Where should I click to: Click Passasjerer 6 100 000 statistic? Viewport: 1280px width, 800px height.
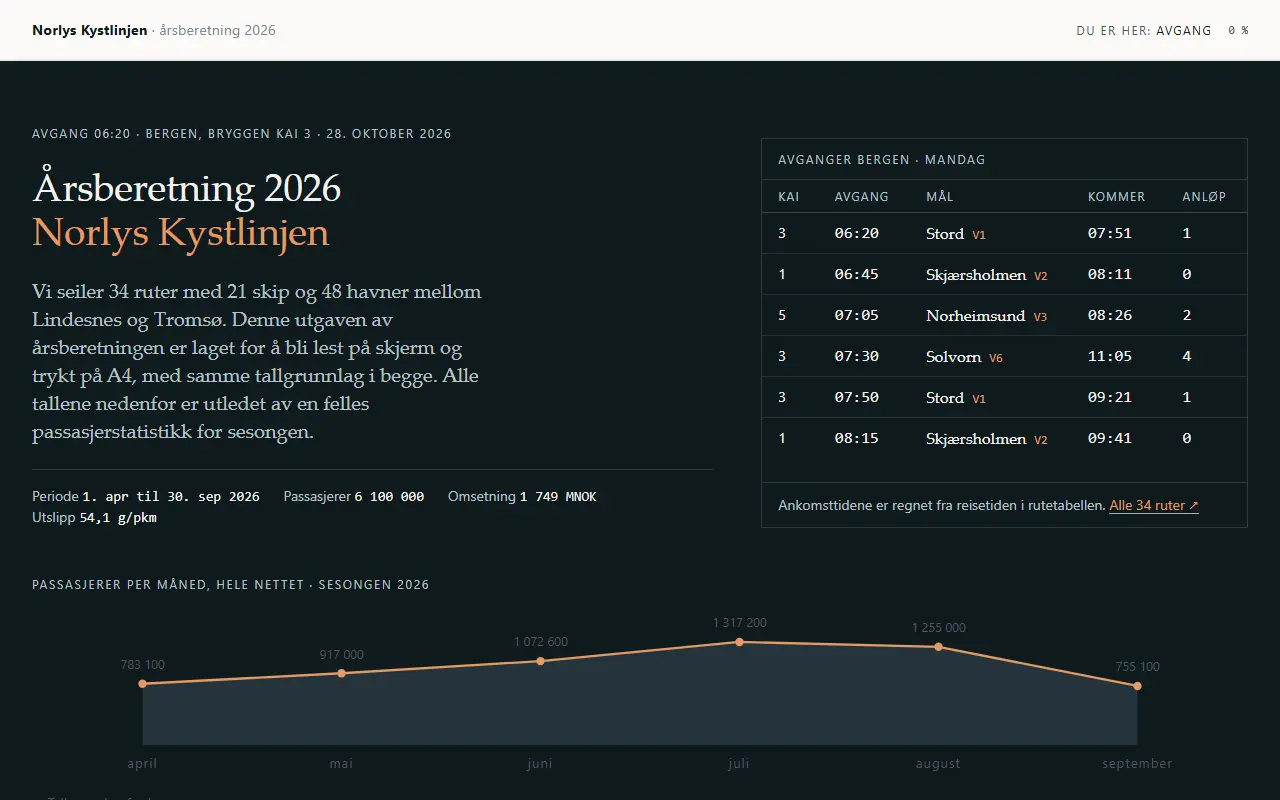[x=354, y=496]
